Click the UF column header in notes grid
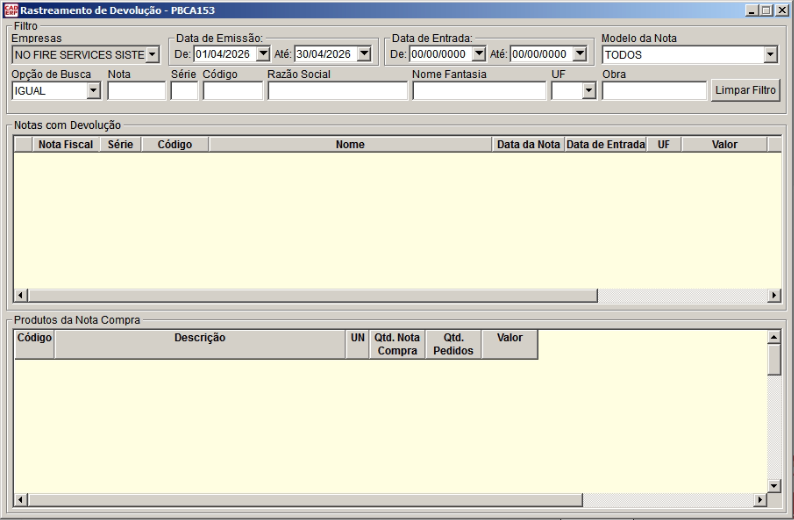Viewport: 794px width, 520px height. pyautogui.click(x=664, y=144)
